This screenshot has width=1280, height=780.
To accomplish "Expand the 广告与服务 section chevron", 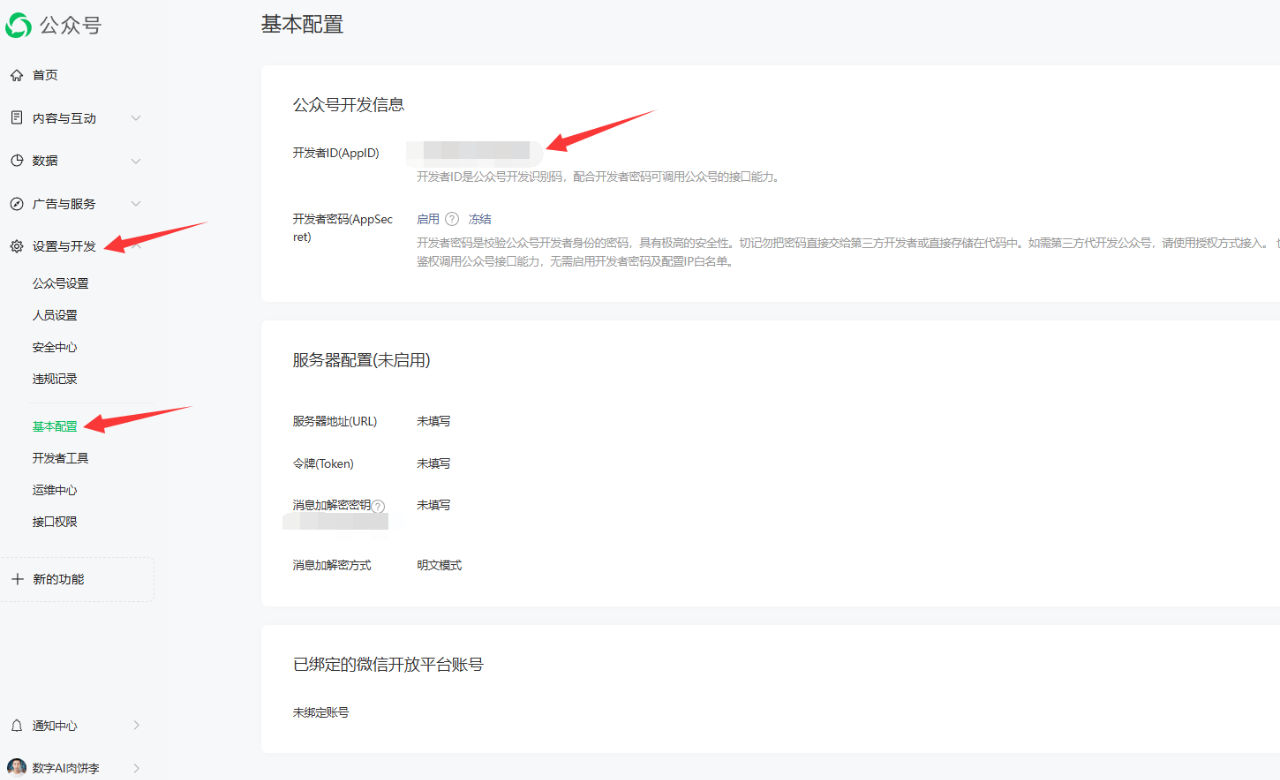I will [x=136, y=204].
